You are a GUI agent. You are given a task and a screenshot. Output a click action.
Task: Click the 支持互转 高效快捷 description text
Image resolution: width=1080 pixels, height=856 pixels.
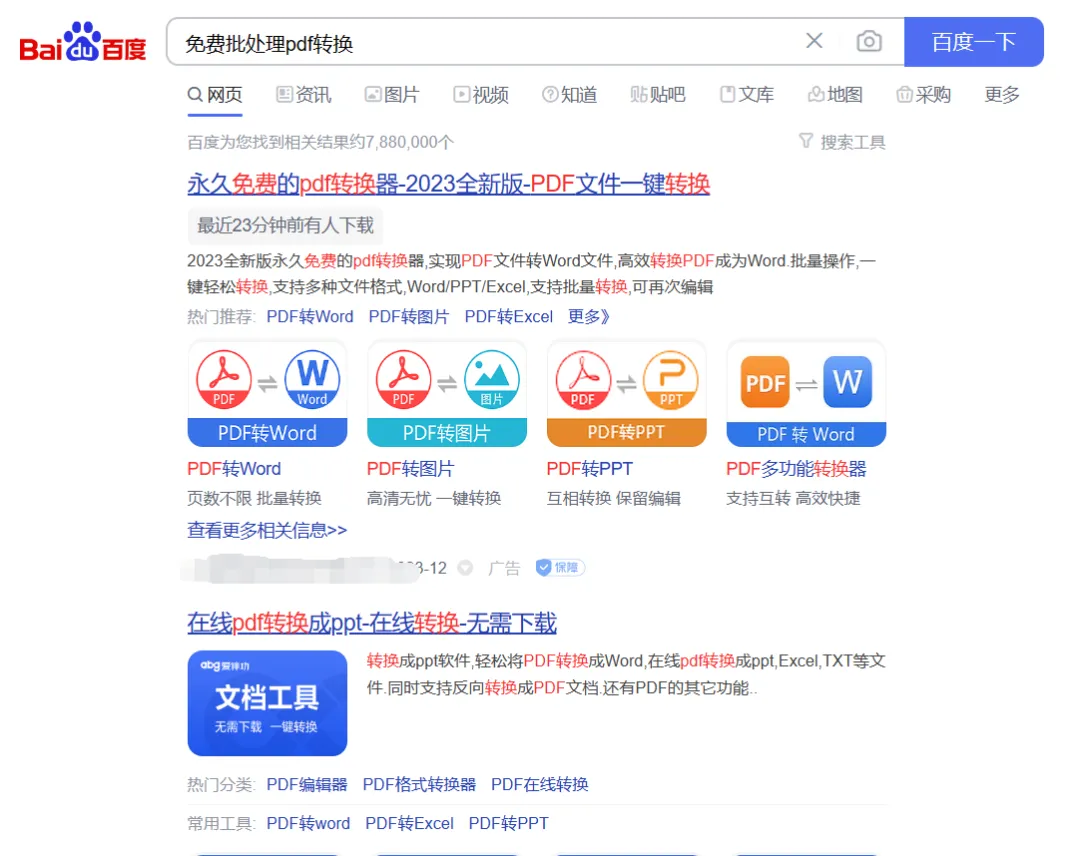tap(793, 499)
